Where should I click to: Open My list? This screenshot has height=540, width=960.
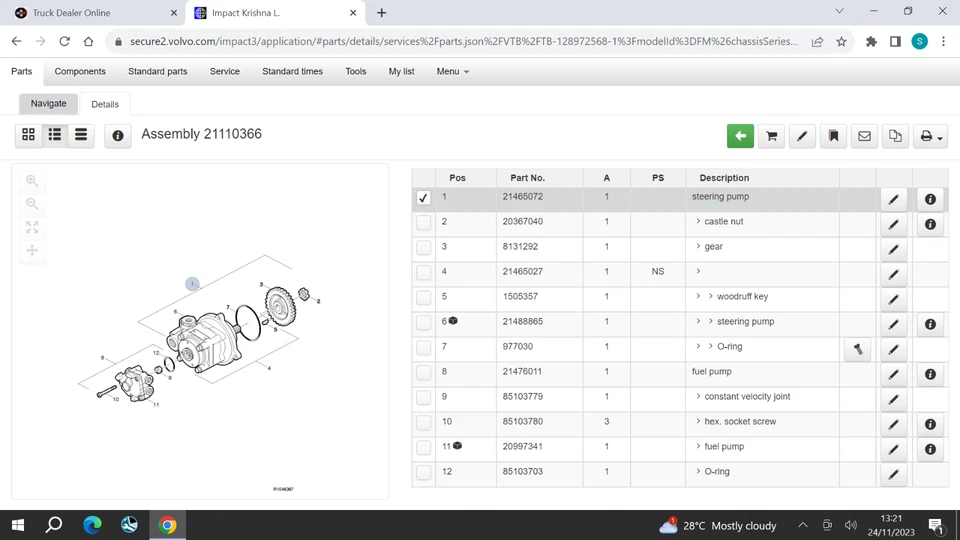pos(402,72)
